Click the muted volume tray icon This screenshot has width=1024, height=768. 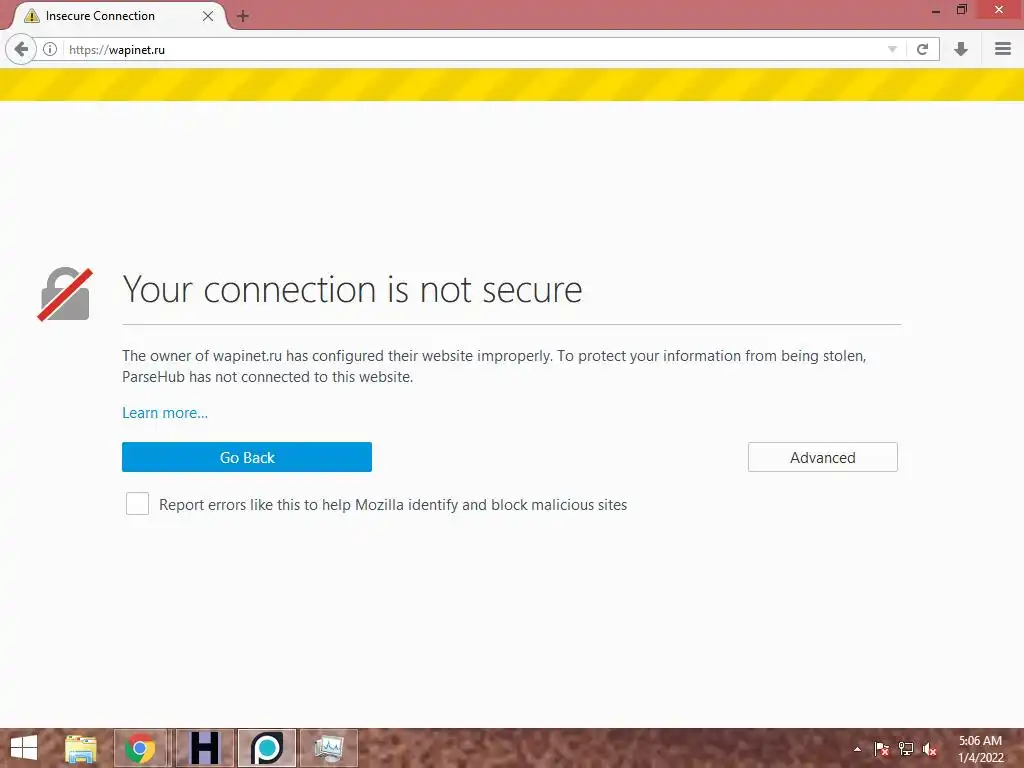(930, 749)
